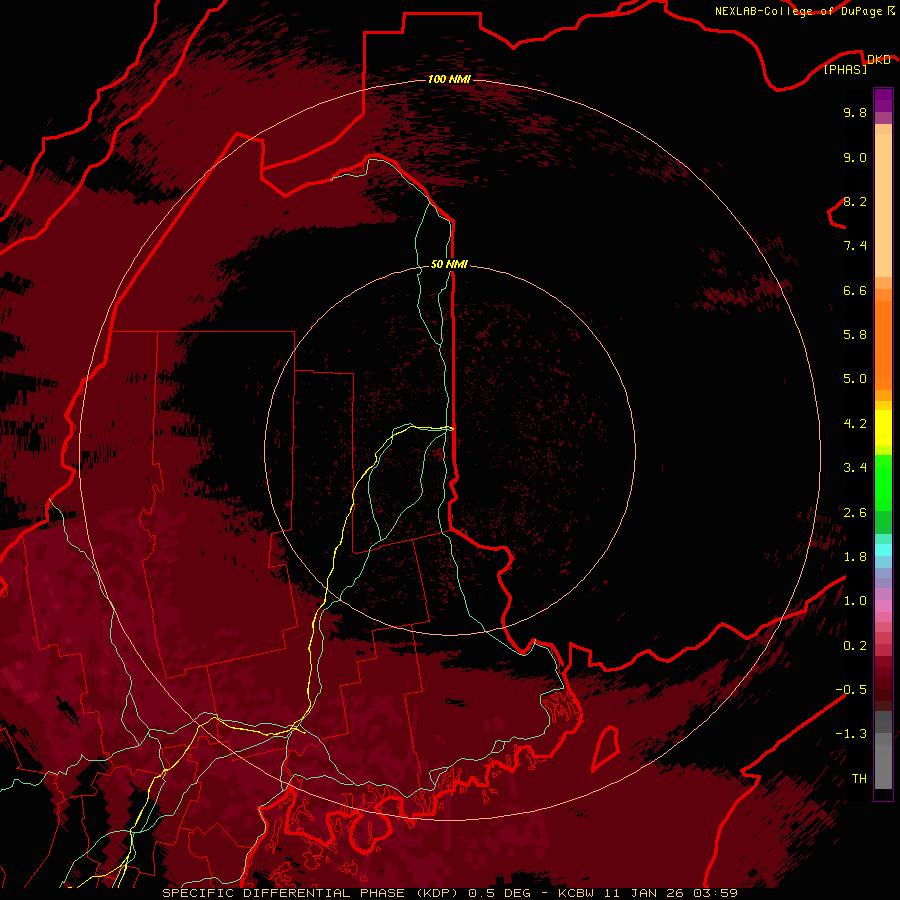Click the 5.0 scale value
900x900 pixels.
pos(855,379)
